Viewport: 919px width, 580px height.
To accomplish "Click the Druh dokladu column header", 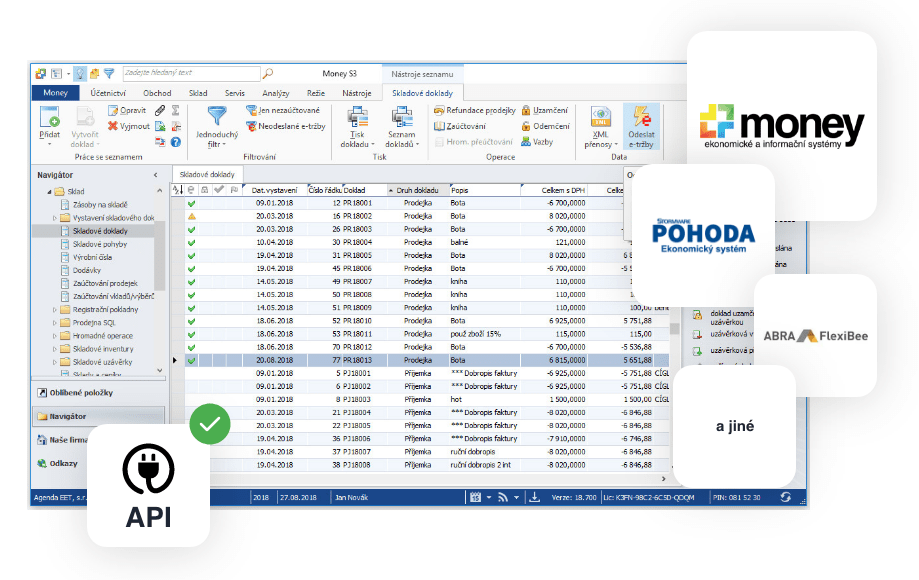I will (x=418, y=190).
